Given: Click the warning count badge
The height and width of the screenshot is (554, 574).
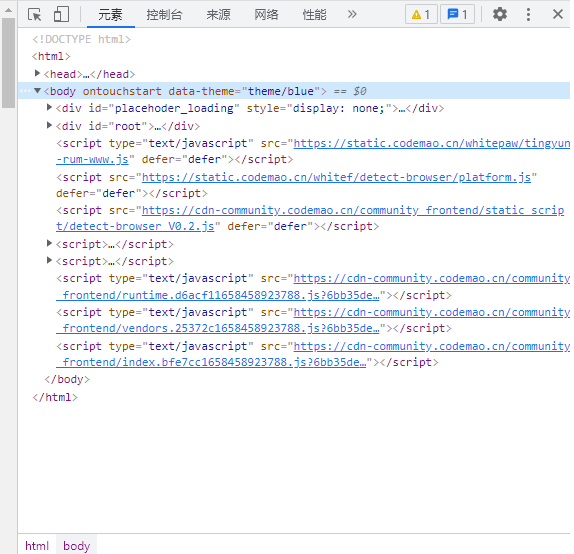Looking at the screenshot, I should [421, 15].
